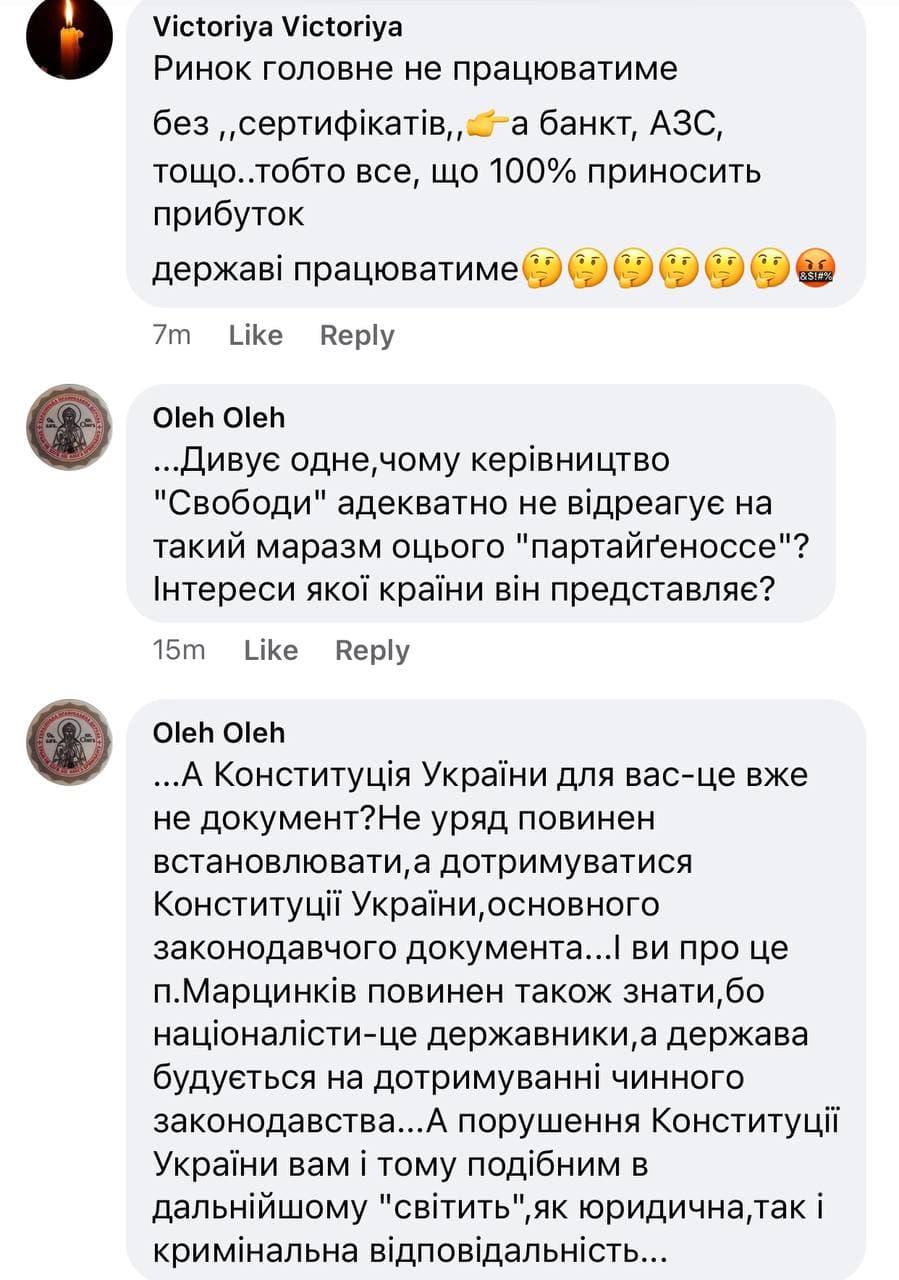This screenshot has width=899, height=1280.
Task: Like Oleh Oleh's 15m comment
Action: point(271,651)
